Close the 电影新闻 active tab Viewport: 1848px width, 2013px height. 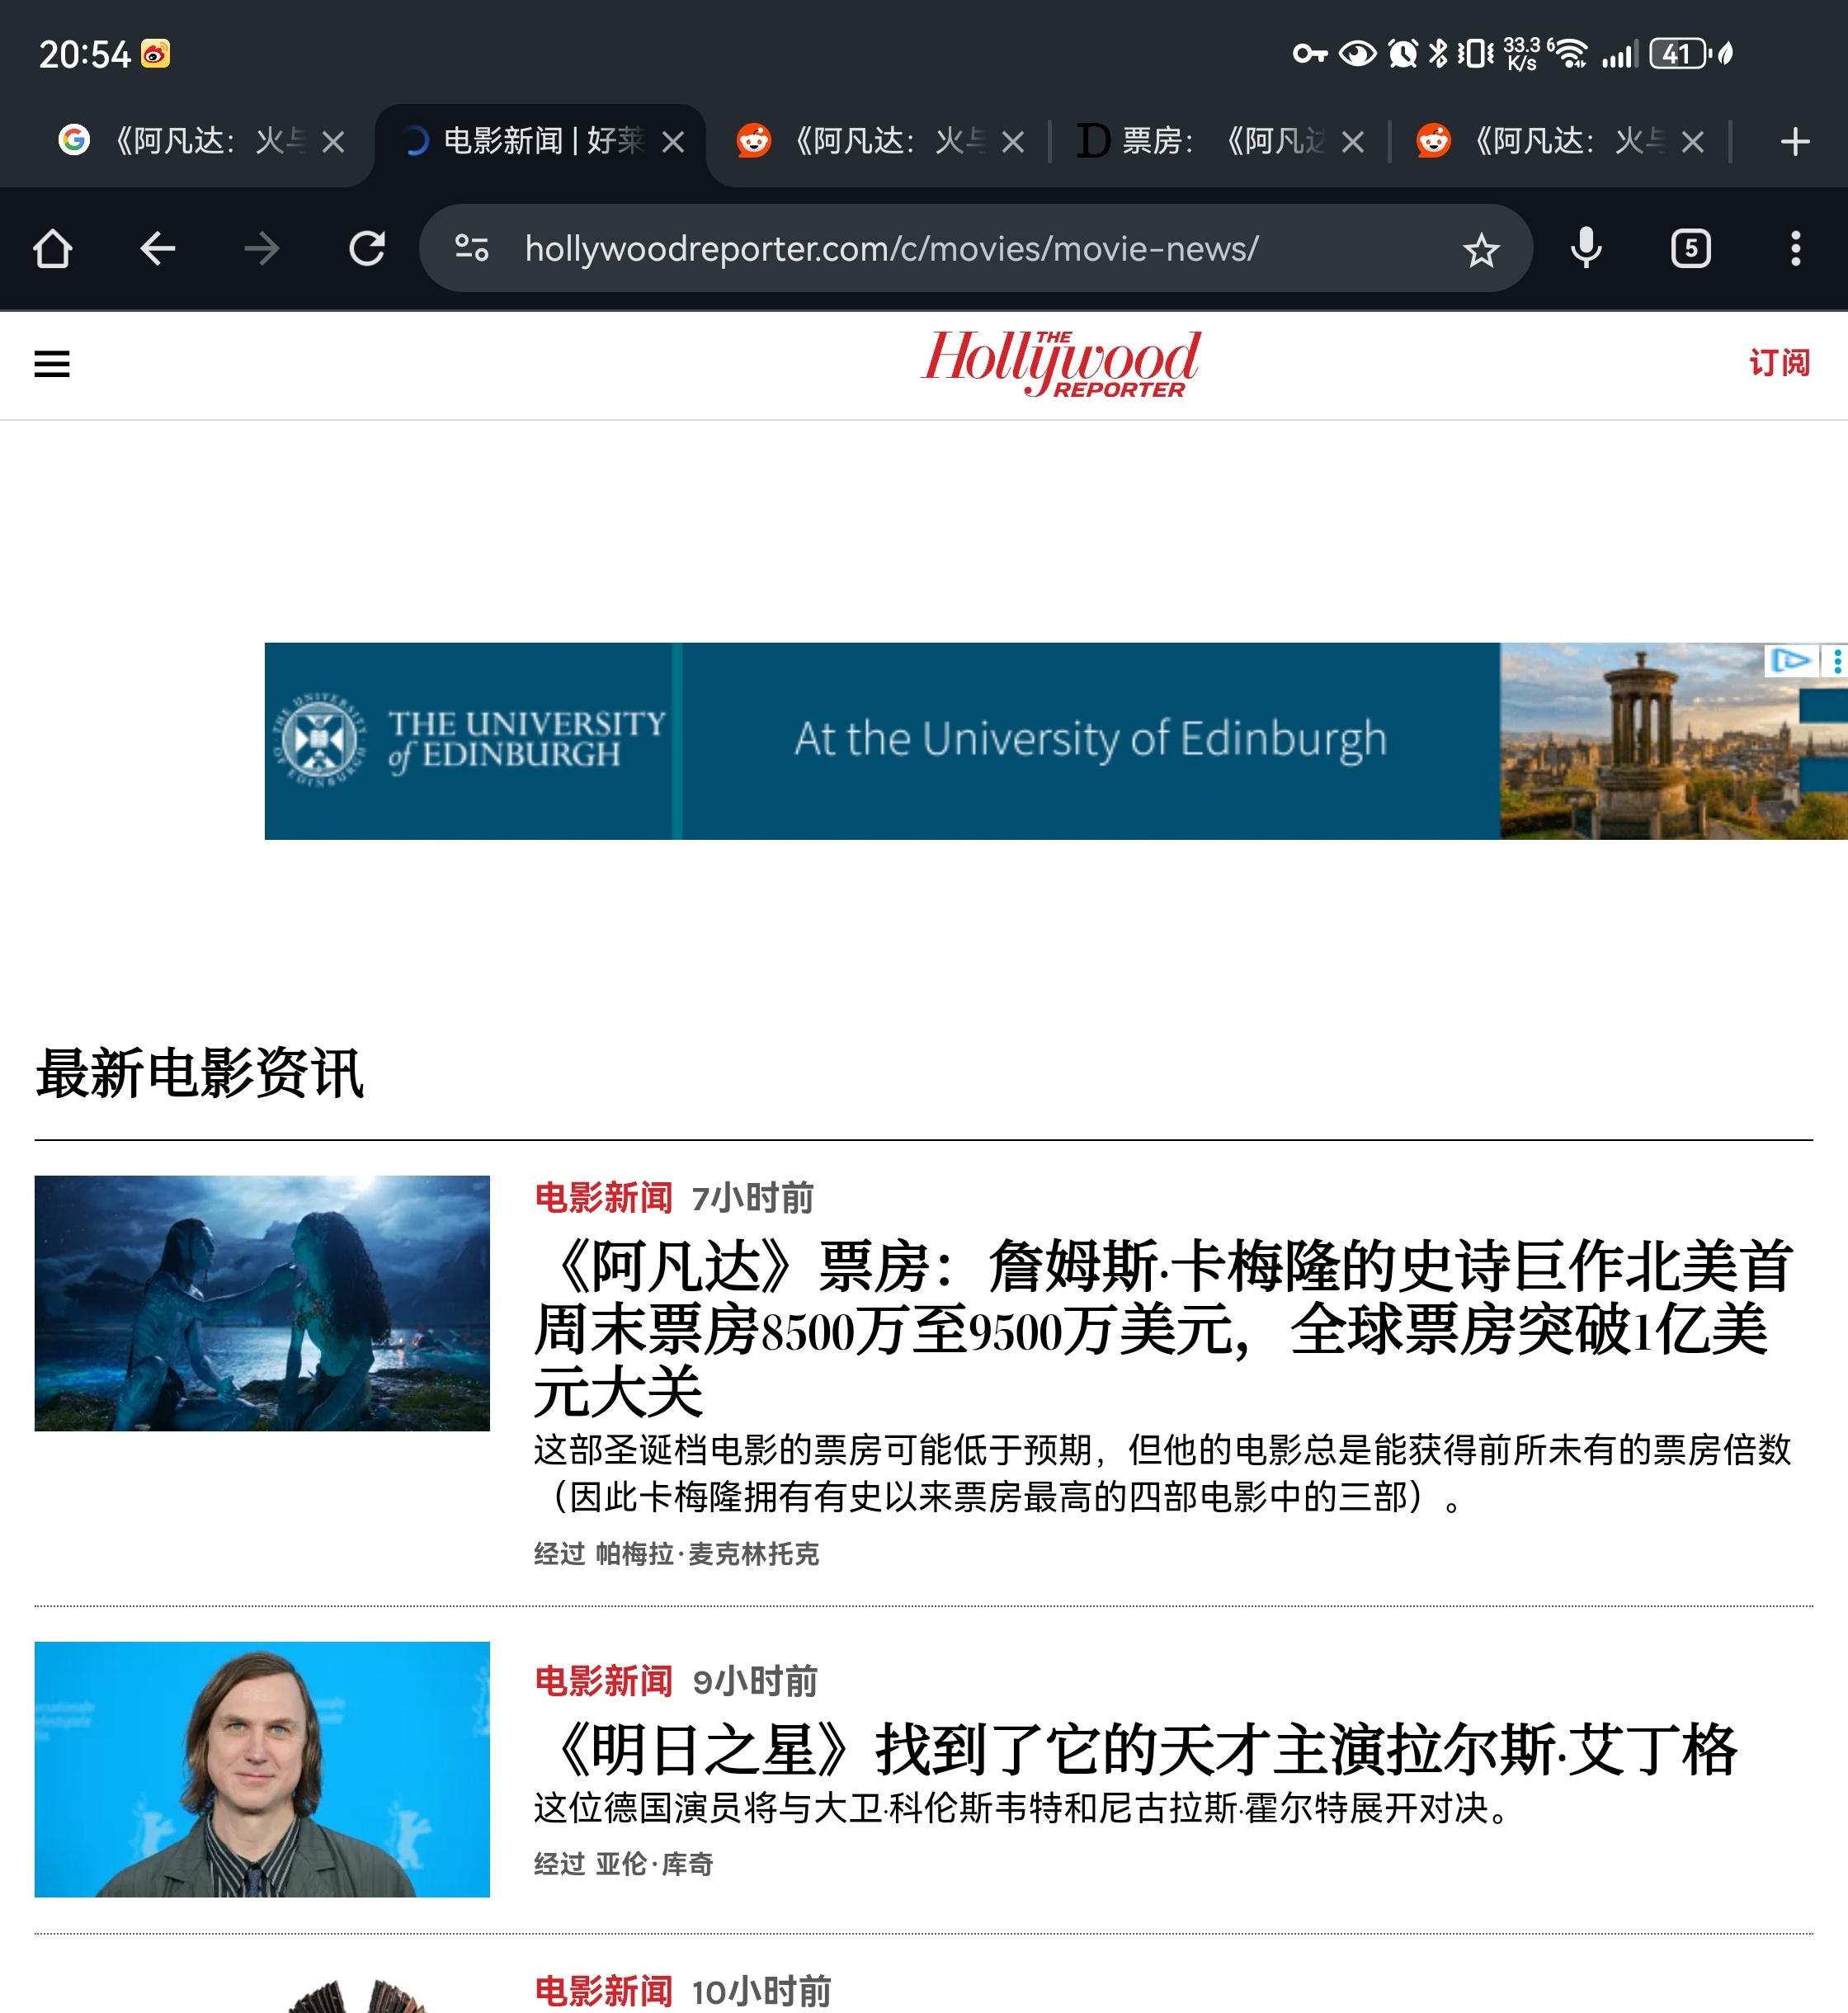tap(673, 142)
